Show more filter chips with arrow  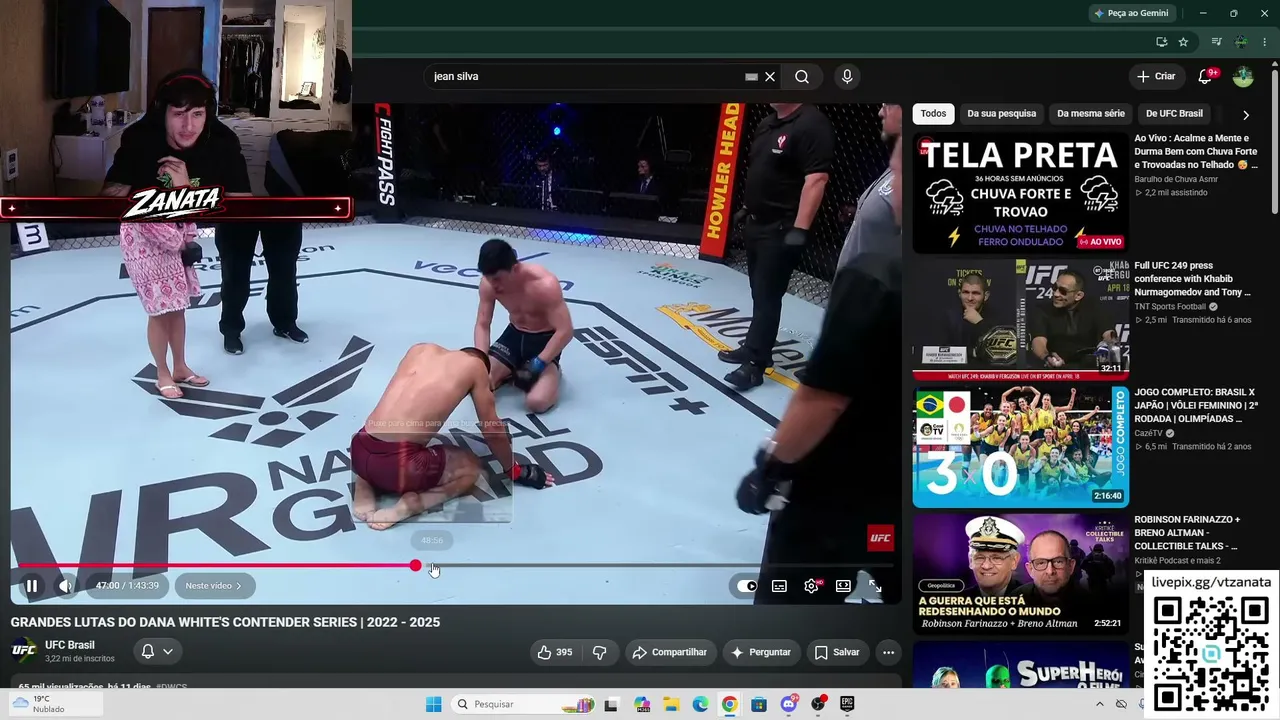coord(1245,114)
